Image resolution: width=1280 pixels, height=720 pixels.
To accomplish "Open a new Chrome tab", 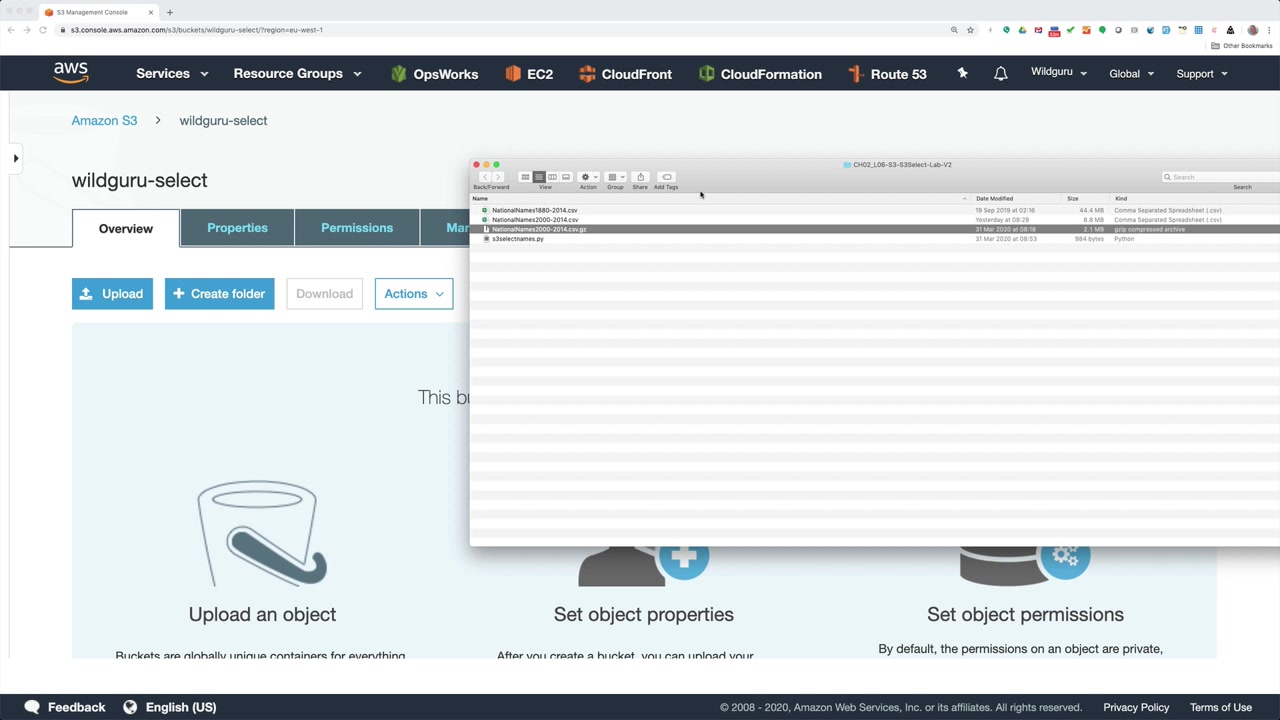I will click(x=170, y=12).
